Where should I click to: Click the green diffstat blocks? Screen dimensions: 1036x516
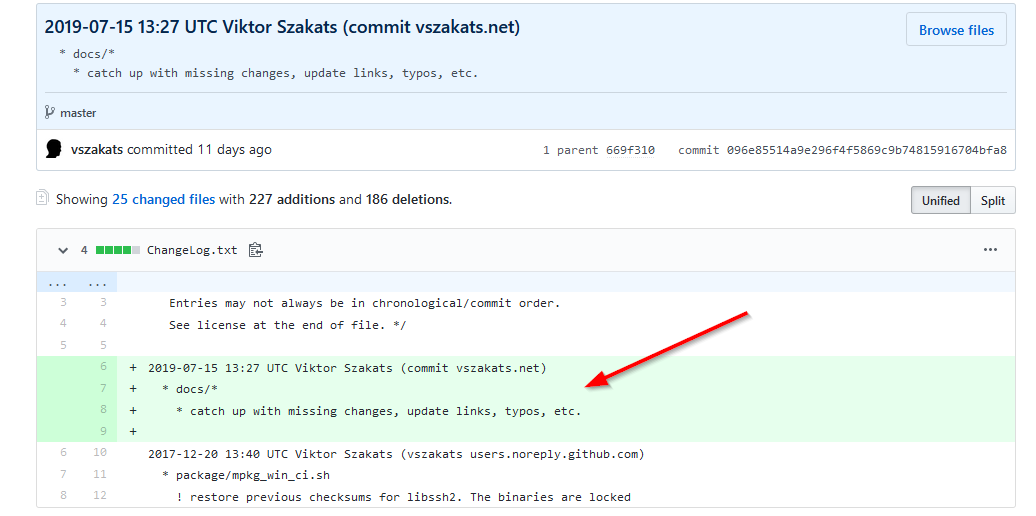point(117,250)
